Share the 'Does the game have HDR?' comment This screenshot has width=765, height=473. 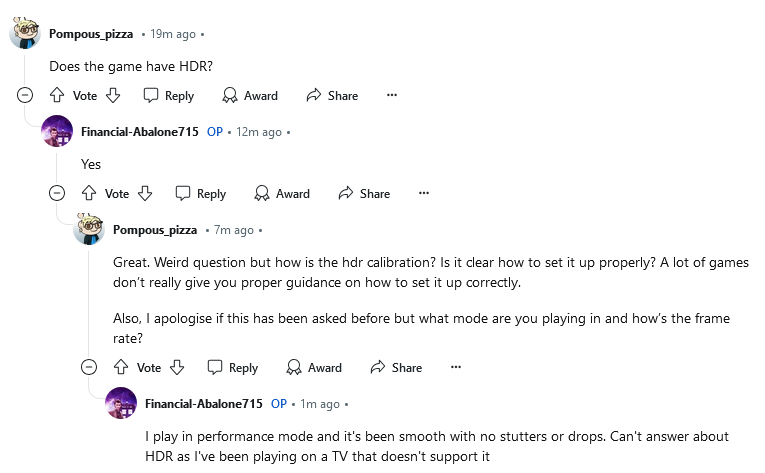332,95
